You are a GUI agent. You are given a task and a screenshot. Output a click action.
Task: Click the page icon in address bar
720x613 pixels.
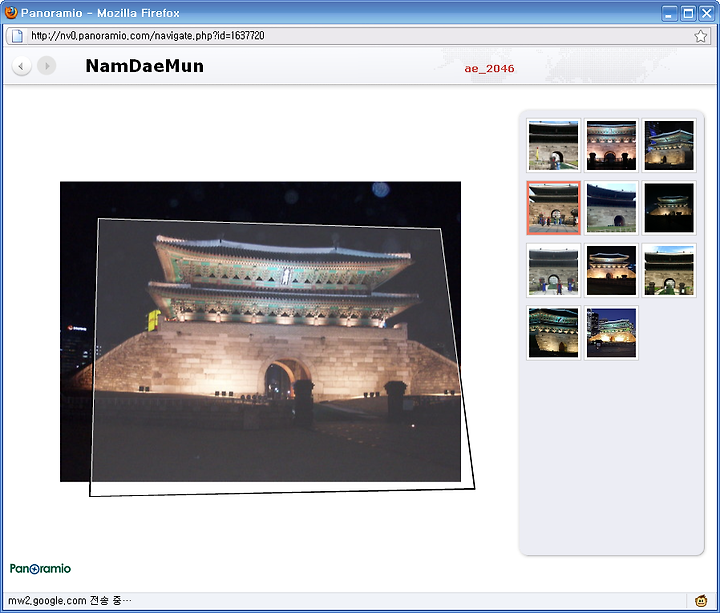click(x=17, y=36)
